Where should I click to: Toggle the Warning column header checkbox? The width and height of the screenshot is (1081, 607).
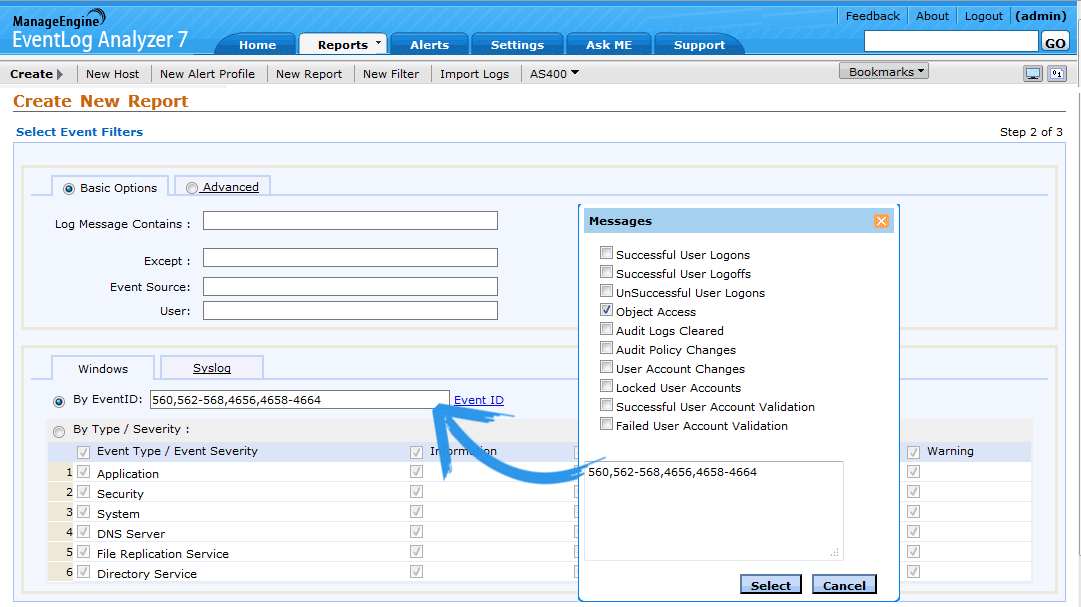click(913, 452)
